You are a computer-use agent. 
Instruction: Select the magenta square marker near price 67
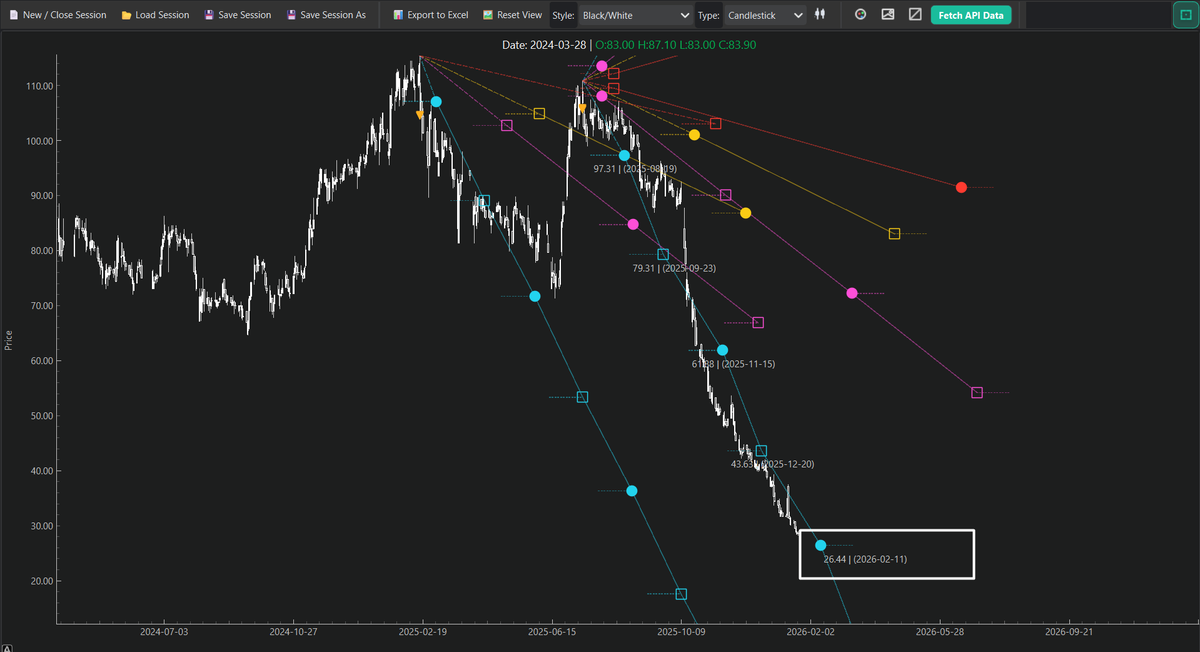(x=757, y=322)
